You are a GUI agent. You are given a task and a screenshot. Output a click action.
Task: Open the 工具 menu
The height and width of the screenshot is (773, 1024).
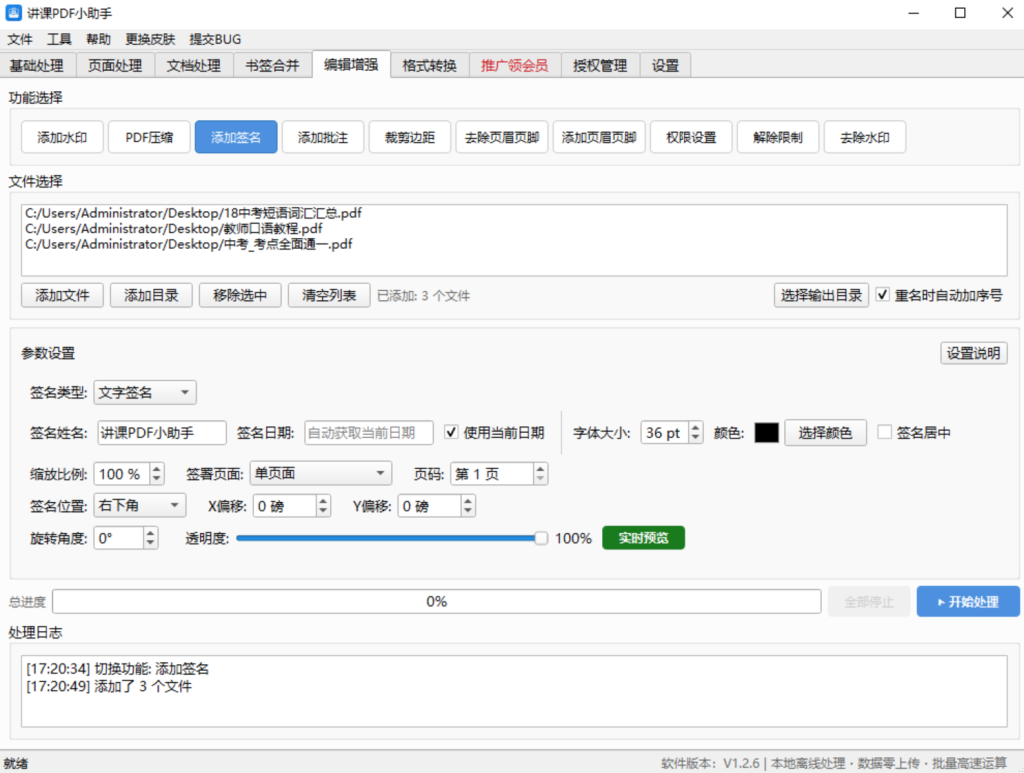(x=59, y=39)
